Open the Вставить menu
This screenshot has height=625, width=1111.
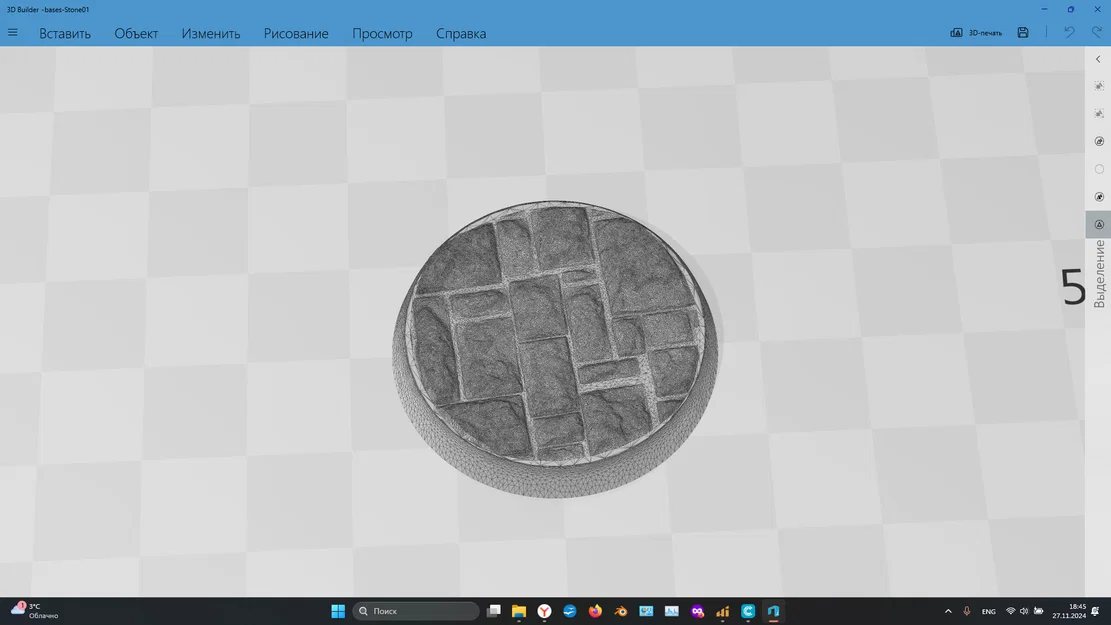click(64, 33)
